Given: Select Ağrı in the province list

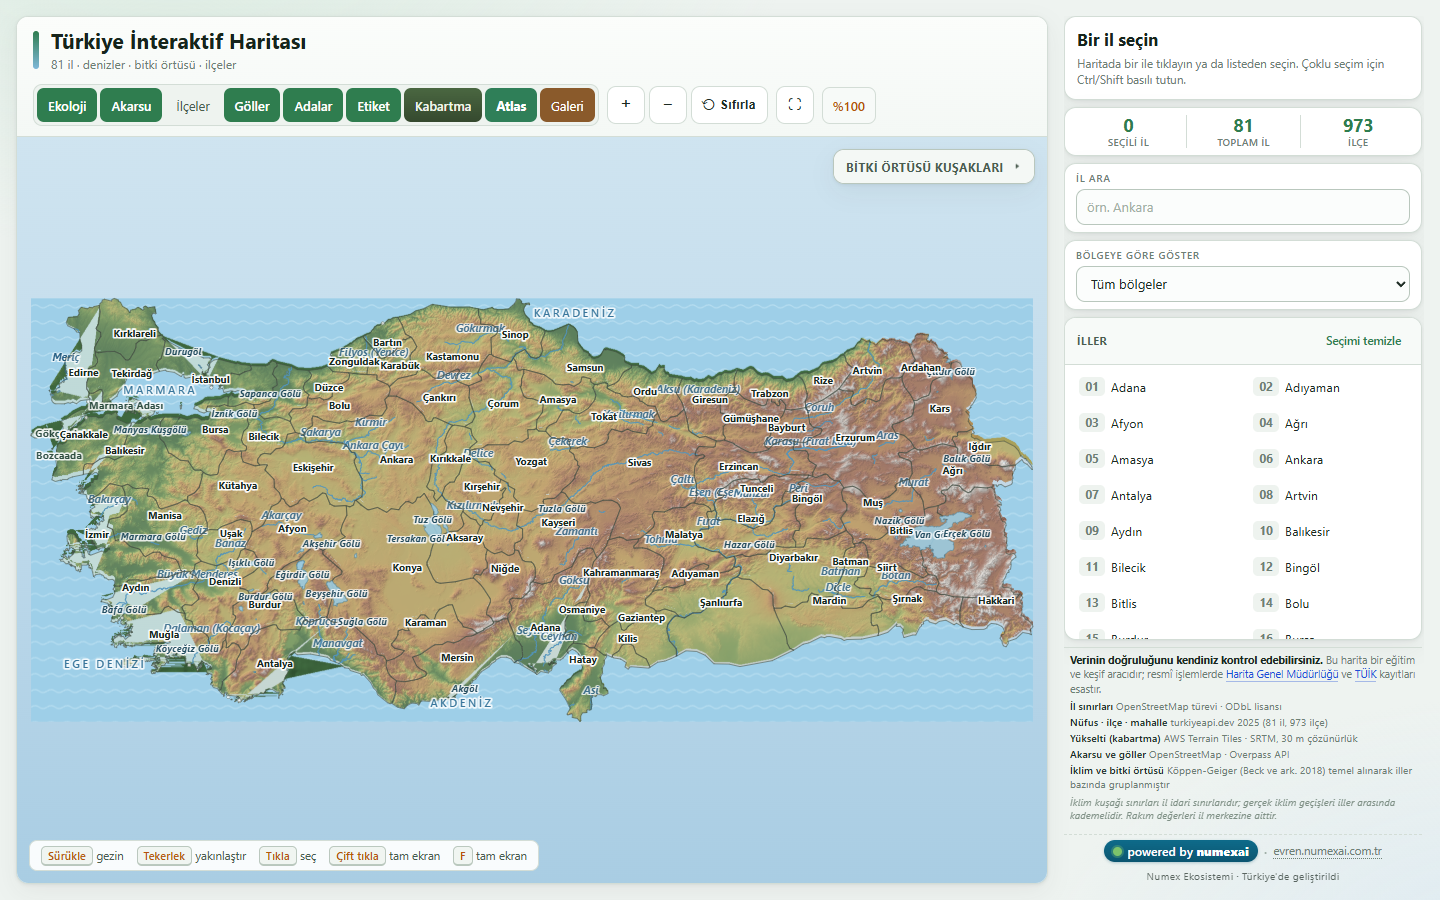Looking at the screenshot, I should (x=1330, y=423).
